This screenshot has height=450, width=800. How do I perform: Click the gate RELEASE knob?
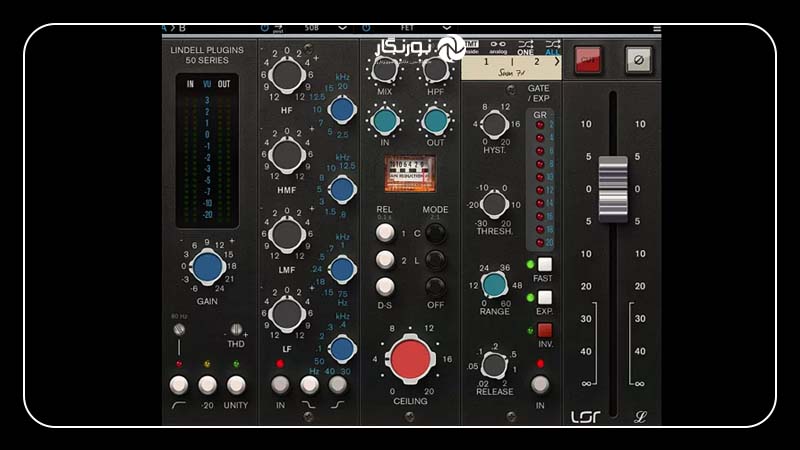(x=494, y=364)
